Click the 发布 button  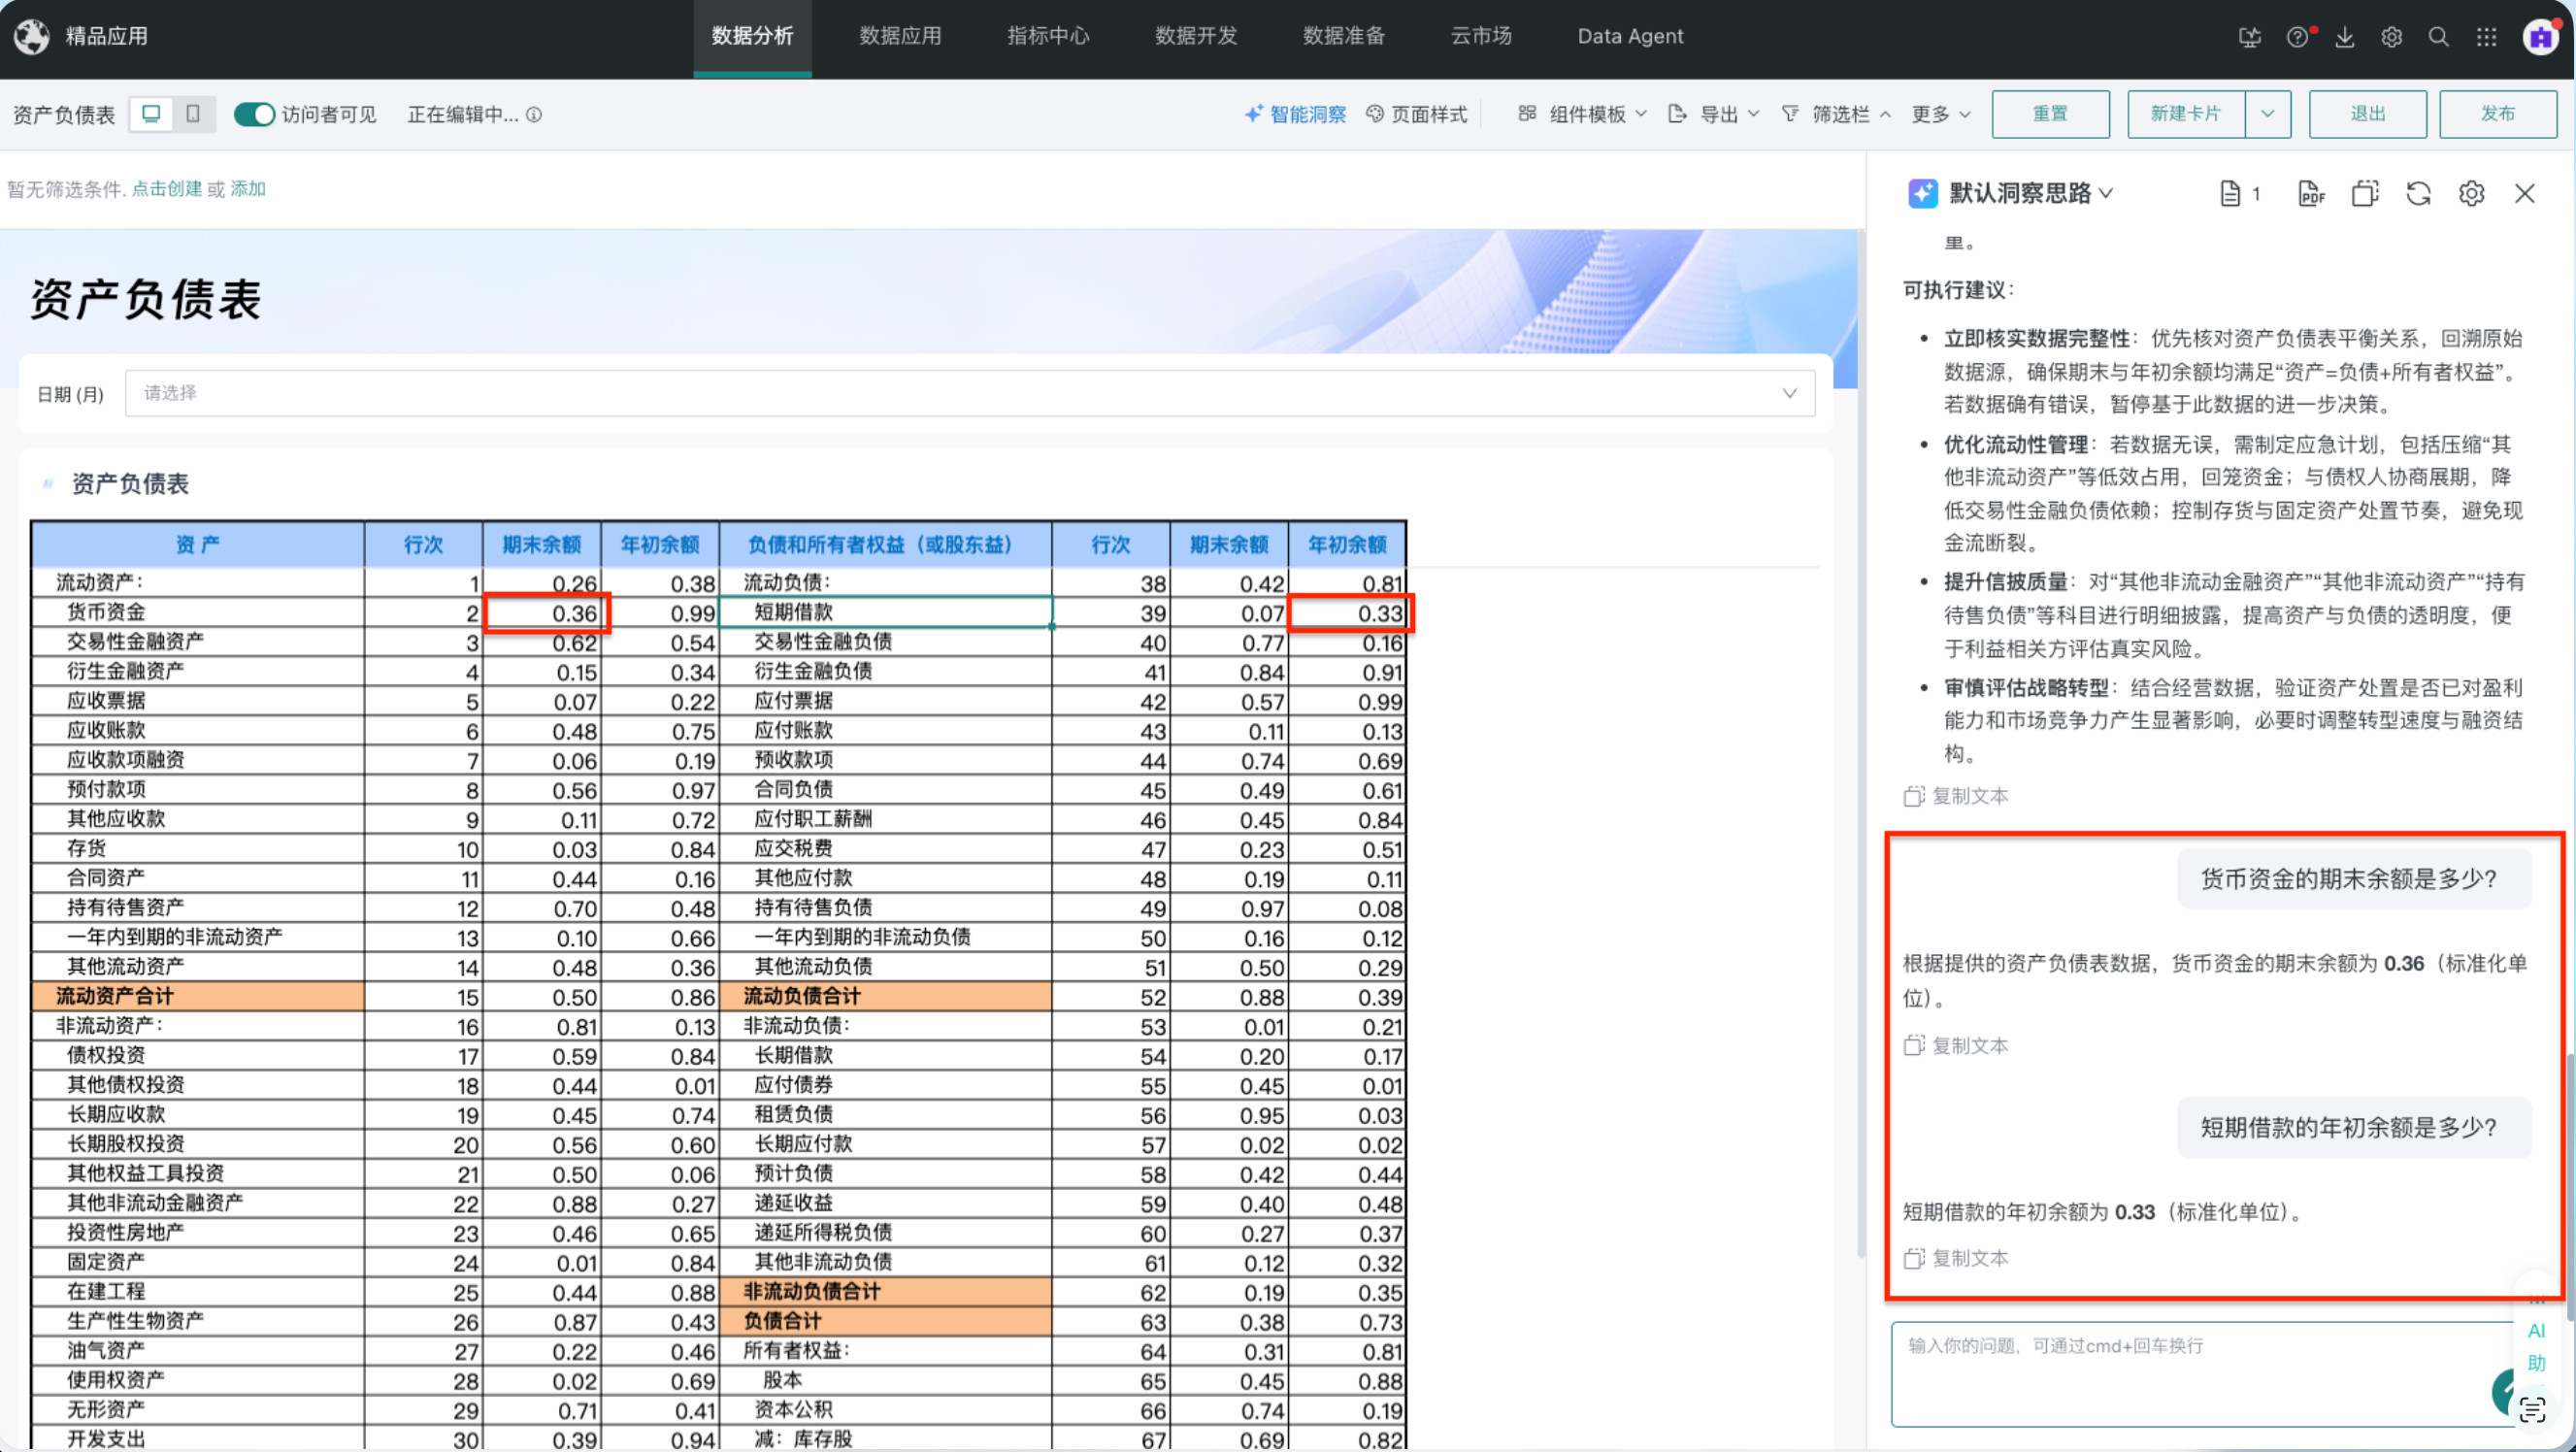2498,114
